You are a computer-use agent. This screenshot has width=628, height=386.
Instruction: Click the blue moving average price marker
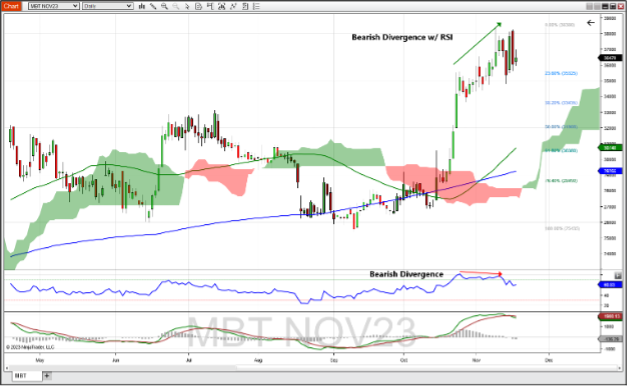610,171
